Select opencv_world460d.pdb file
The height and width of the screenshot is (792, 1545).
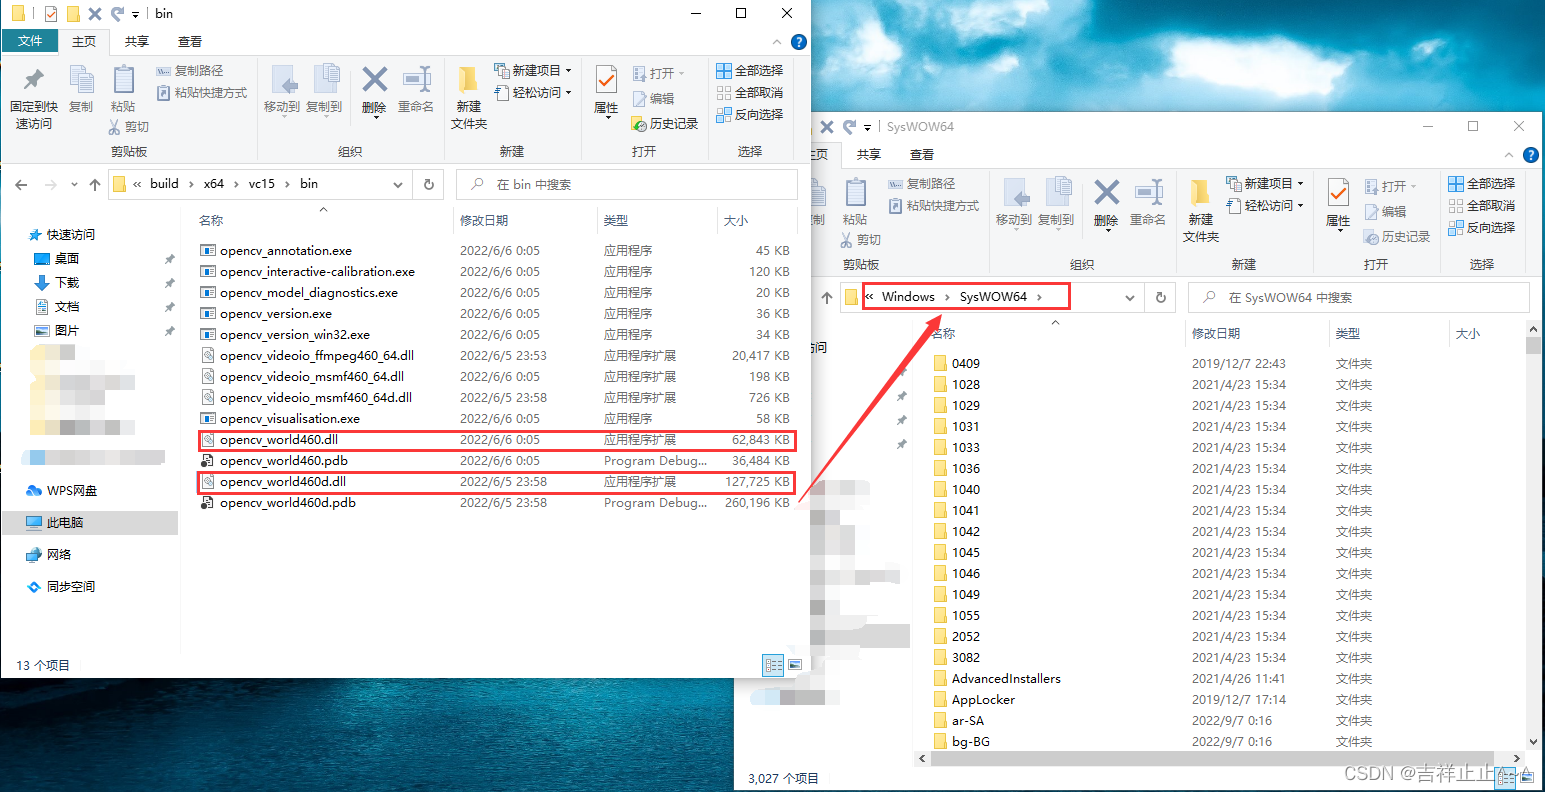pyautogui.click(x=496, y=503)
